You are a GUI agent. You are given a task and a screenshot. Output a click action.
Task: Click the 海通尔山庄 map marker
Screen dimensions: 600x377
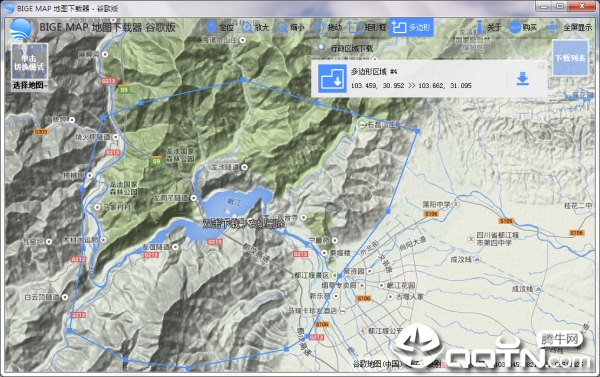click(243, 40)
